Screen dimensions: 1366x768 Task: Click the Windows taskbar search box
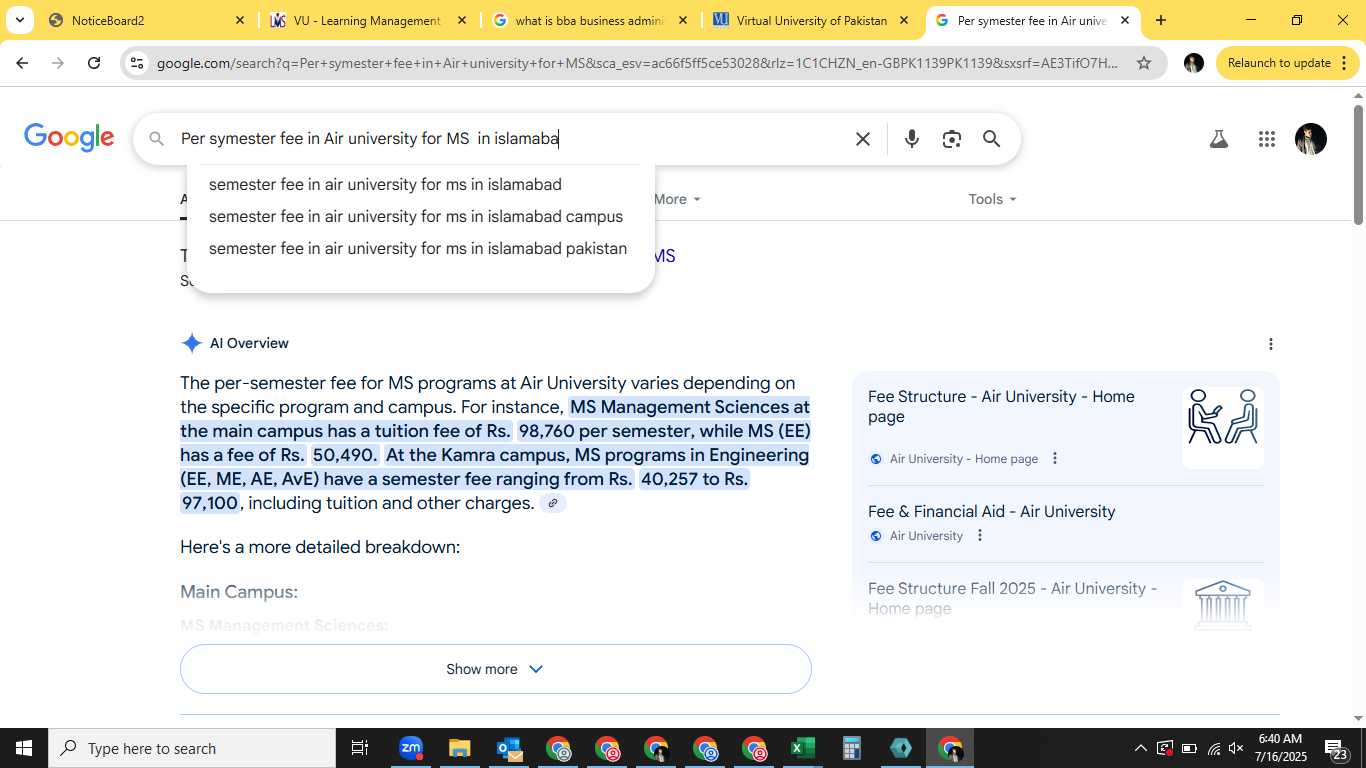tap(192, 748)
